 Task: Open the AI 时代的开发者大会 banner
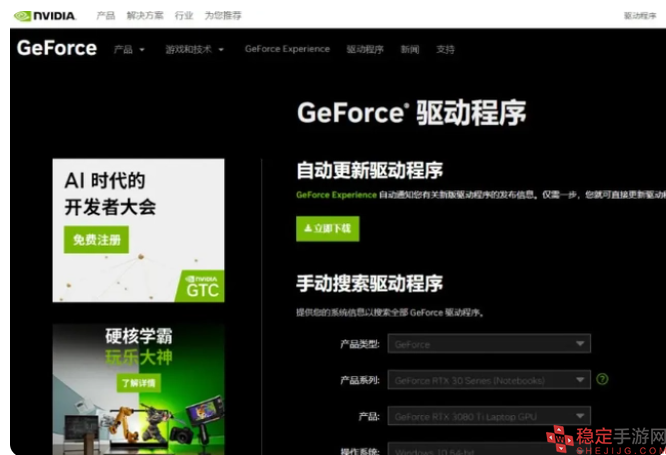click(x=138, y=230)
